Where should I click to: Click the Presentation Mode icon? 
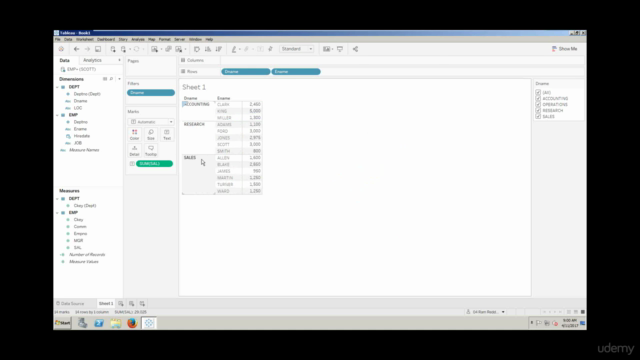click(340, 49)
